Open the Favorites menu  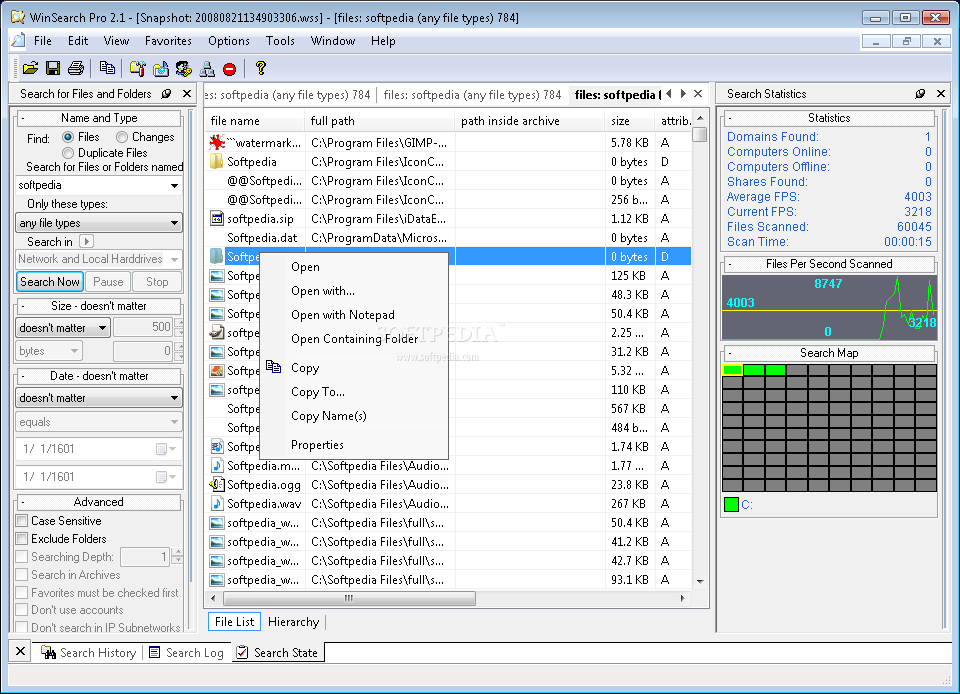pos(168,41)
